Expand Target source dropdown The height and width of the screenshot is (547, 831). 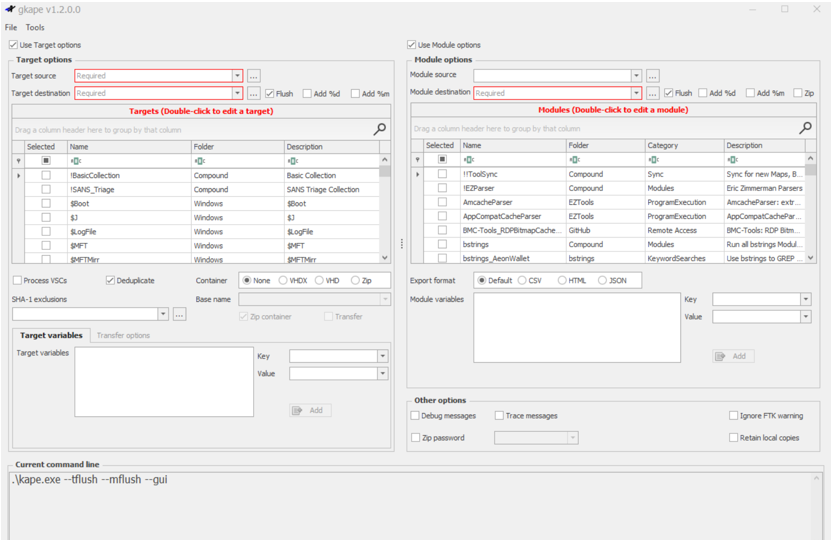coord(237,76)
